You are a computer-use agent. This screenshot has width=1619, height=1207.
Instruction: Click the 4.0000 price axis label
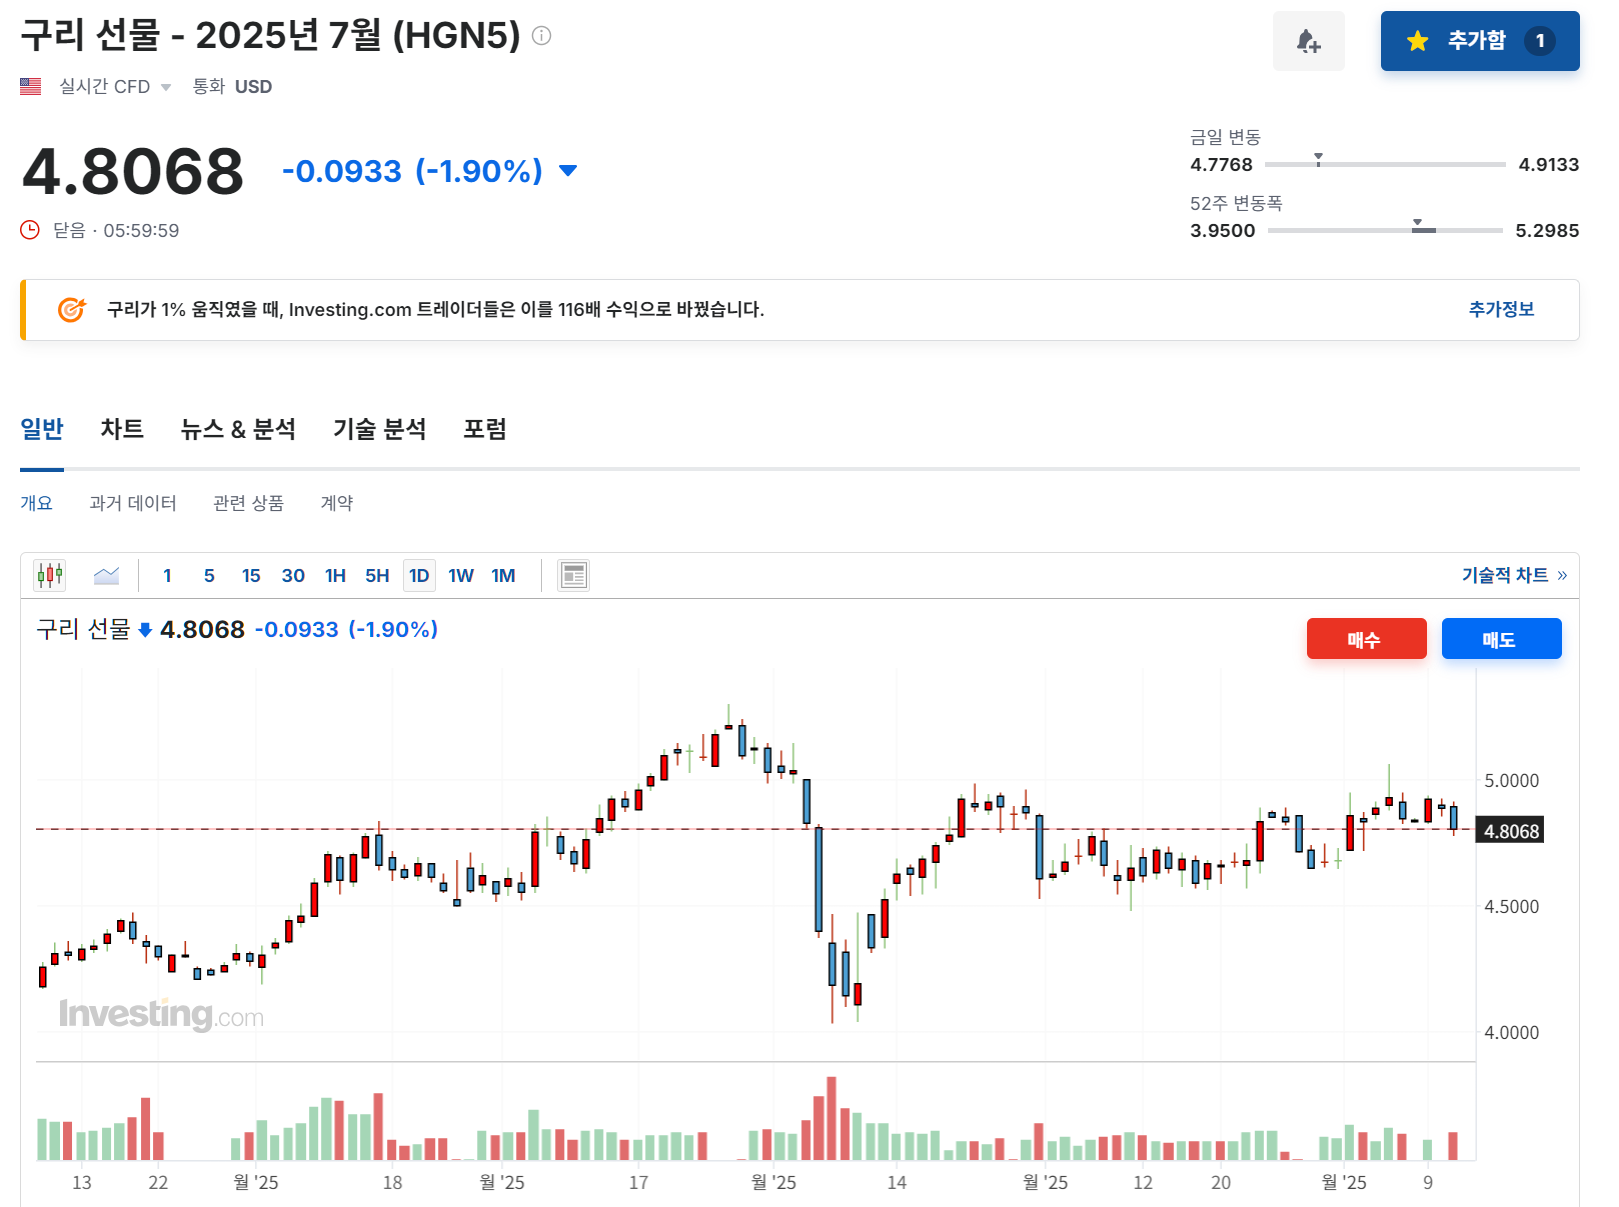click(1511, 1033)
